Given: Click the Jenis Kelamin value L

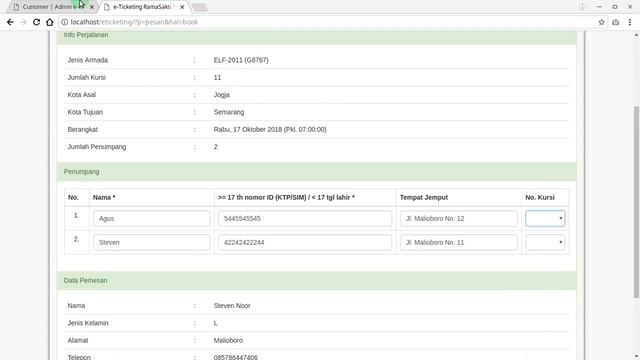Looking at the screenshot, I should 216,323.
